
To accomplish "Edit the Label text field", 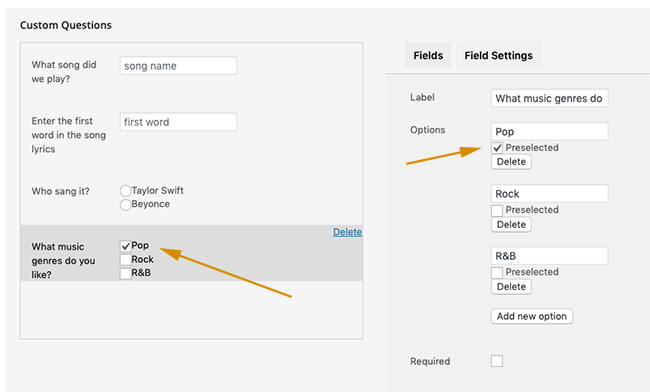I will click(x=549, y=98).
